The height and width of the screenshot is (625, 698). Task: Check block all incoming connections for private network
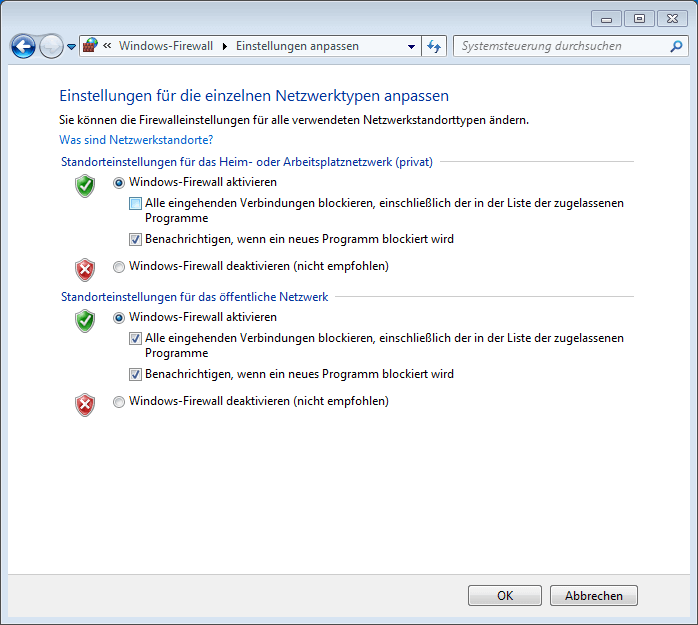pyautogui.click(x=135, y=203)
